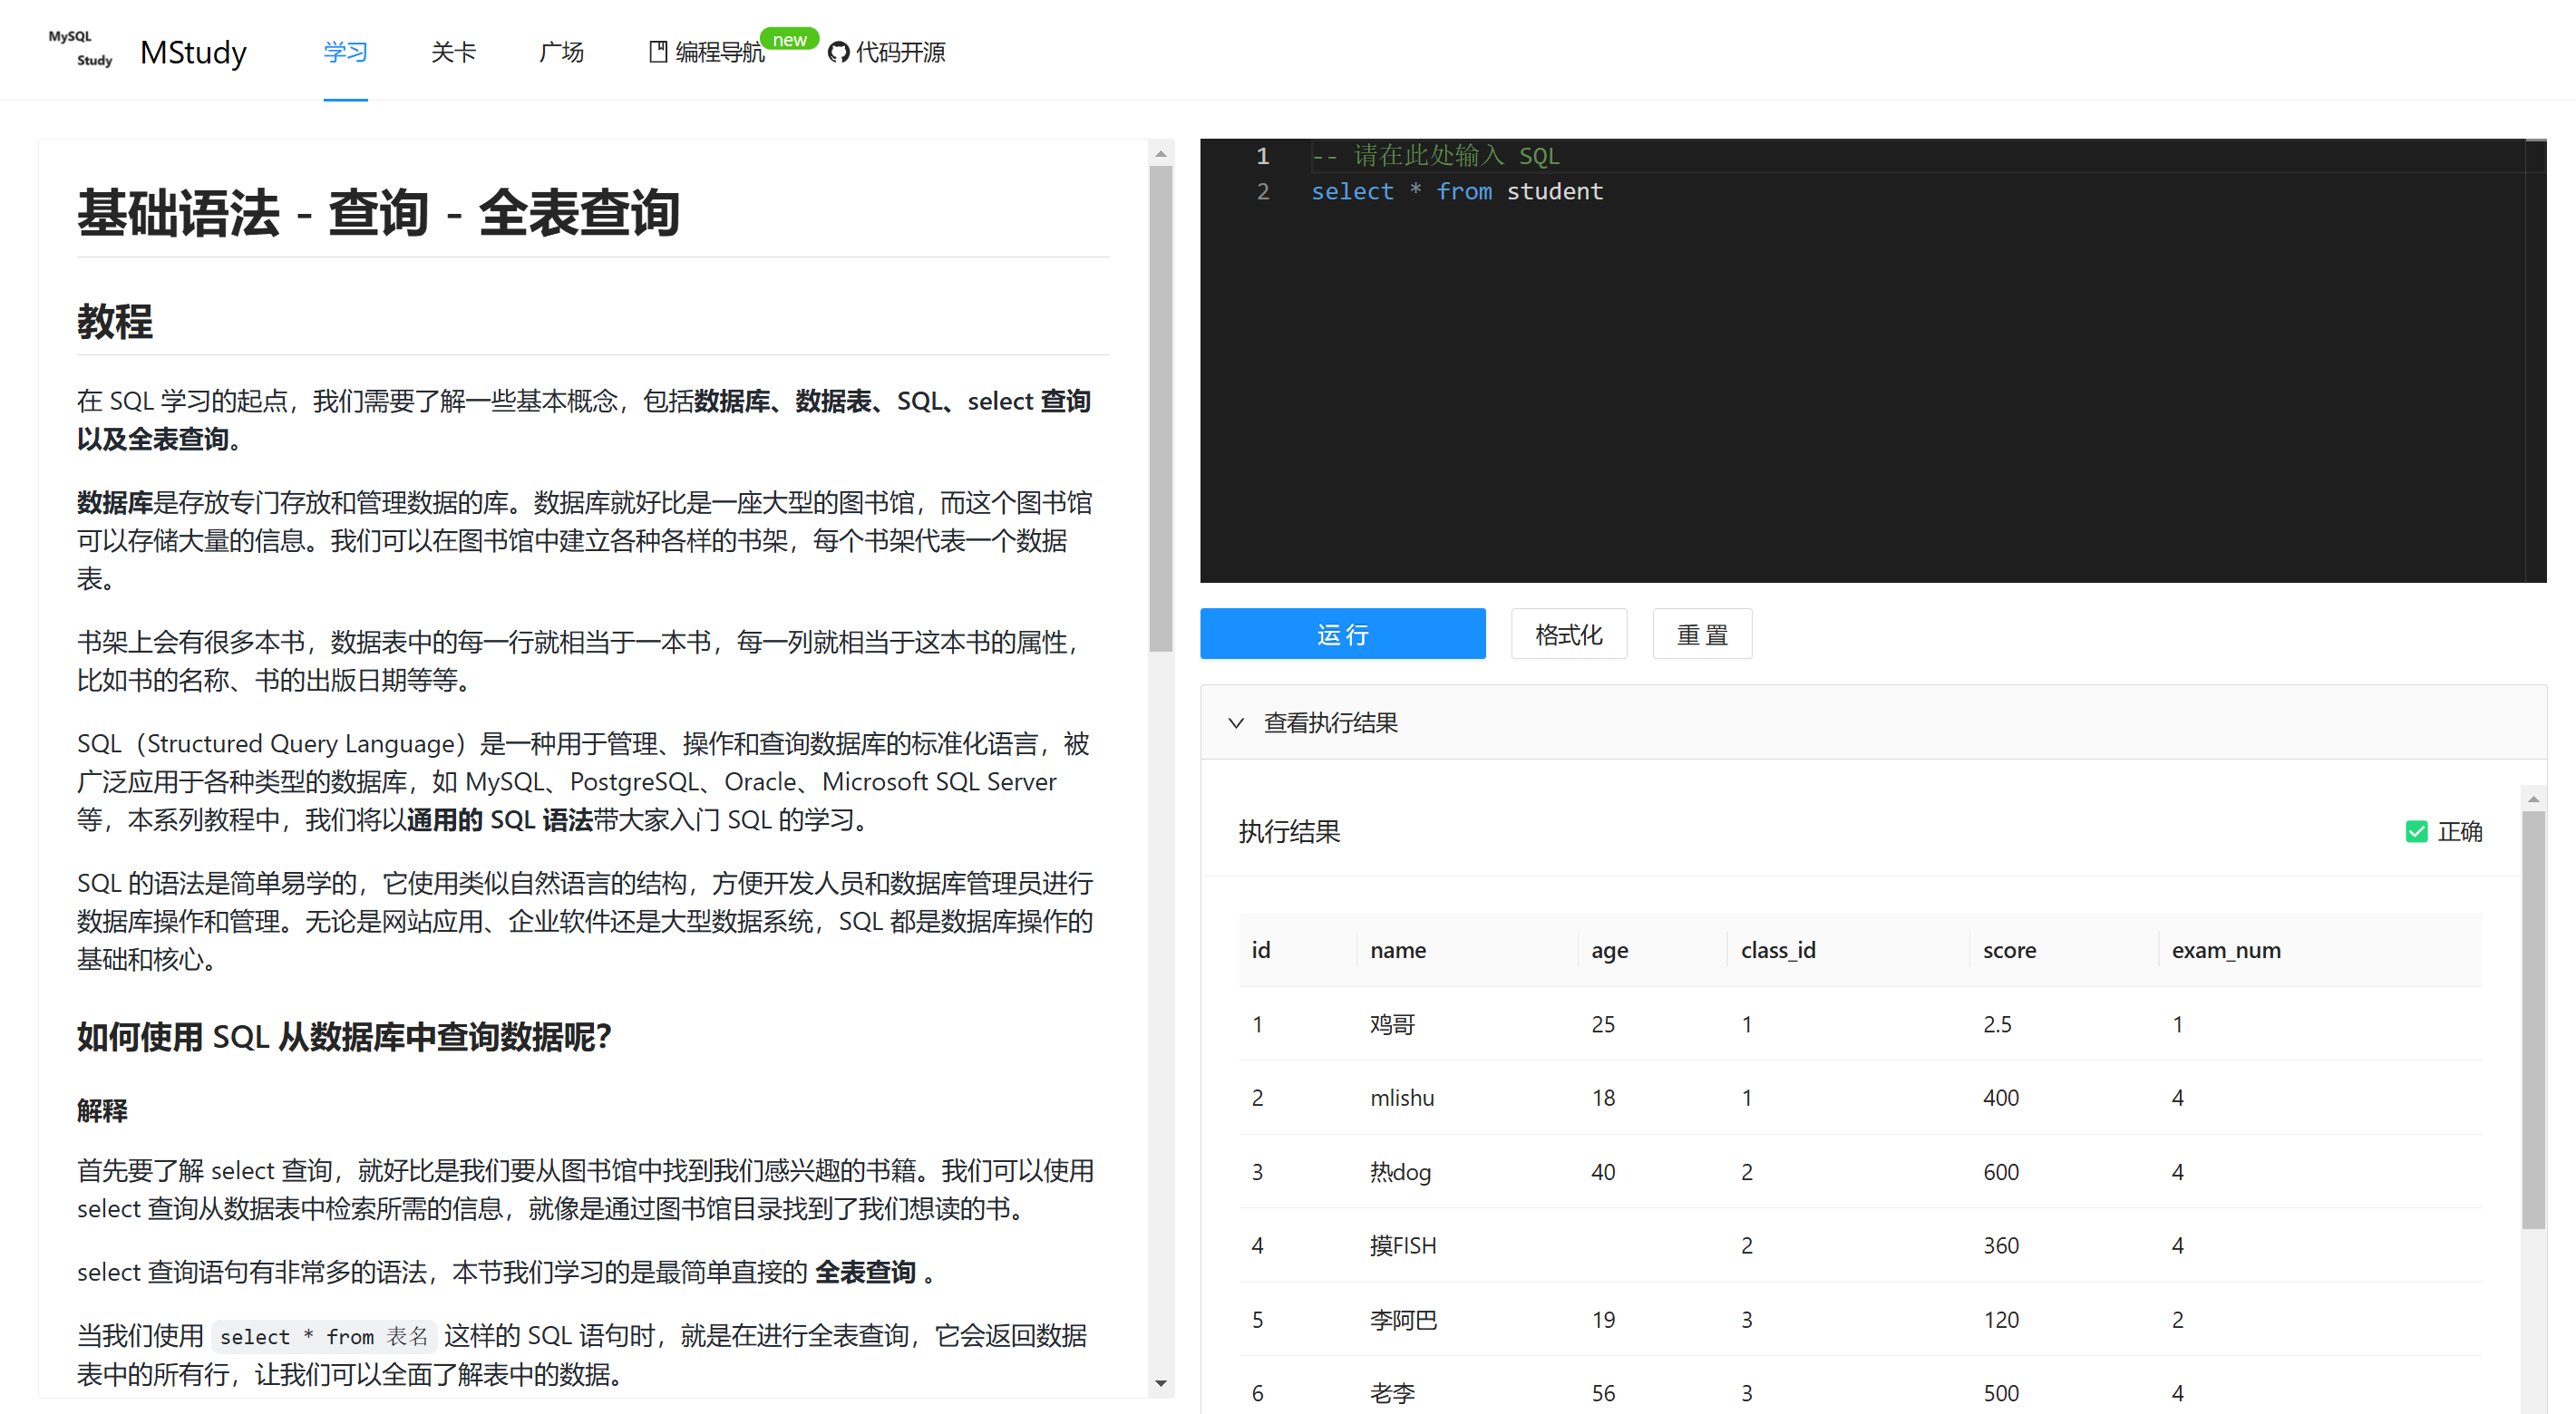Open the 代码开源 link
The width and height of the screenshot is (2576, 1414).
[x=900, y=52]
